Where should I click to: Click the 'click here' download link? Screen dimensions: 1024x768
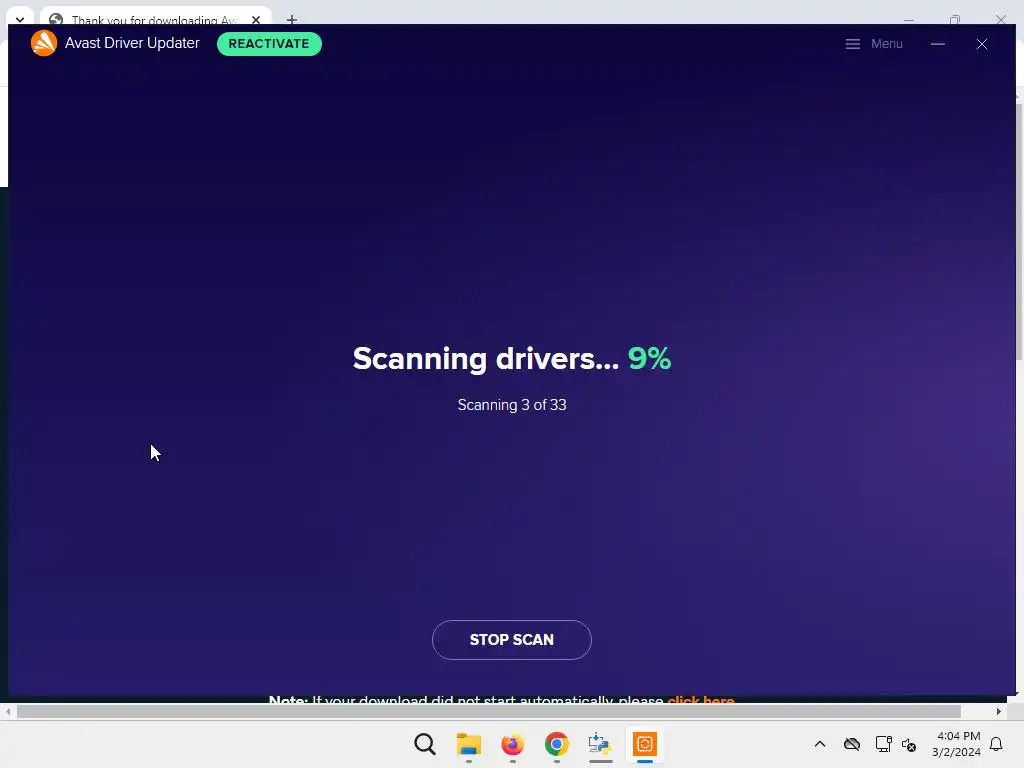tap(701, 699)
